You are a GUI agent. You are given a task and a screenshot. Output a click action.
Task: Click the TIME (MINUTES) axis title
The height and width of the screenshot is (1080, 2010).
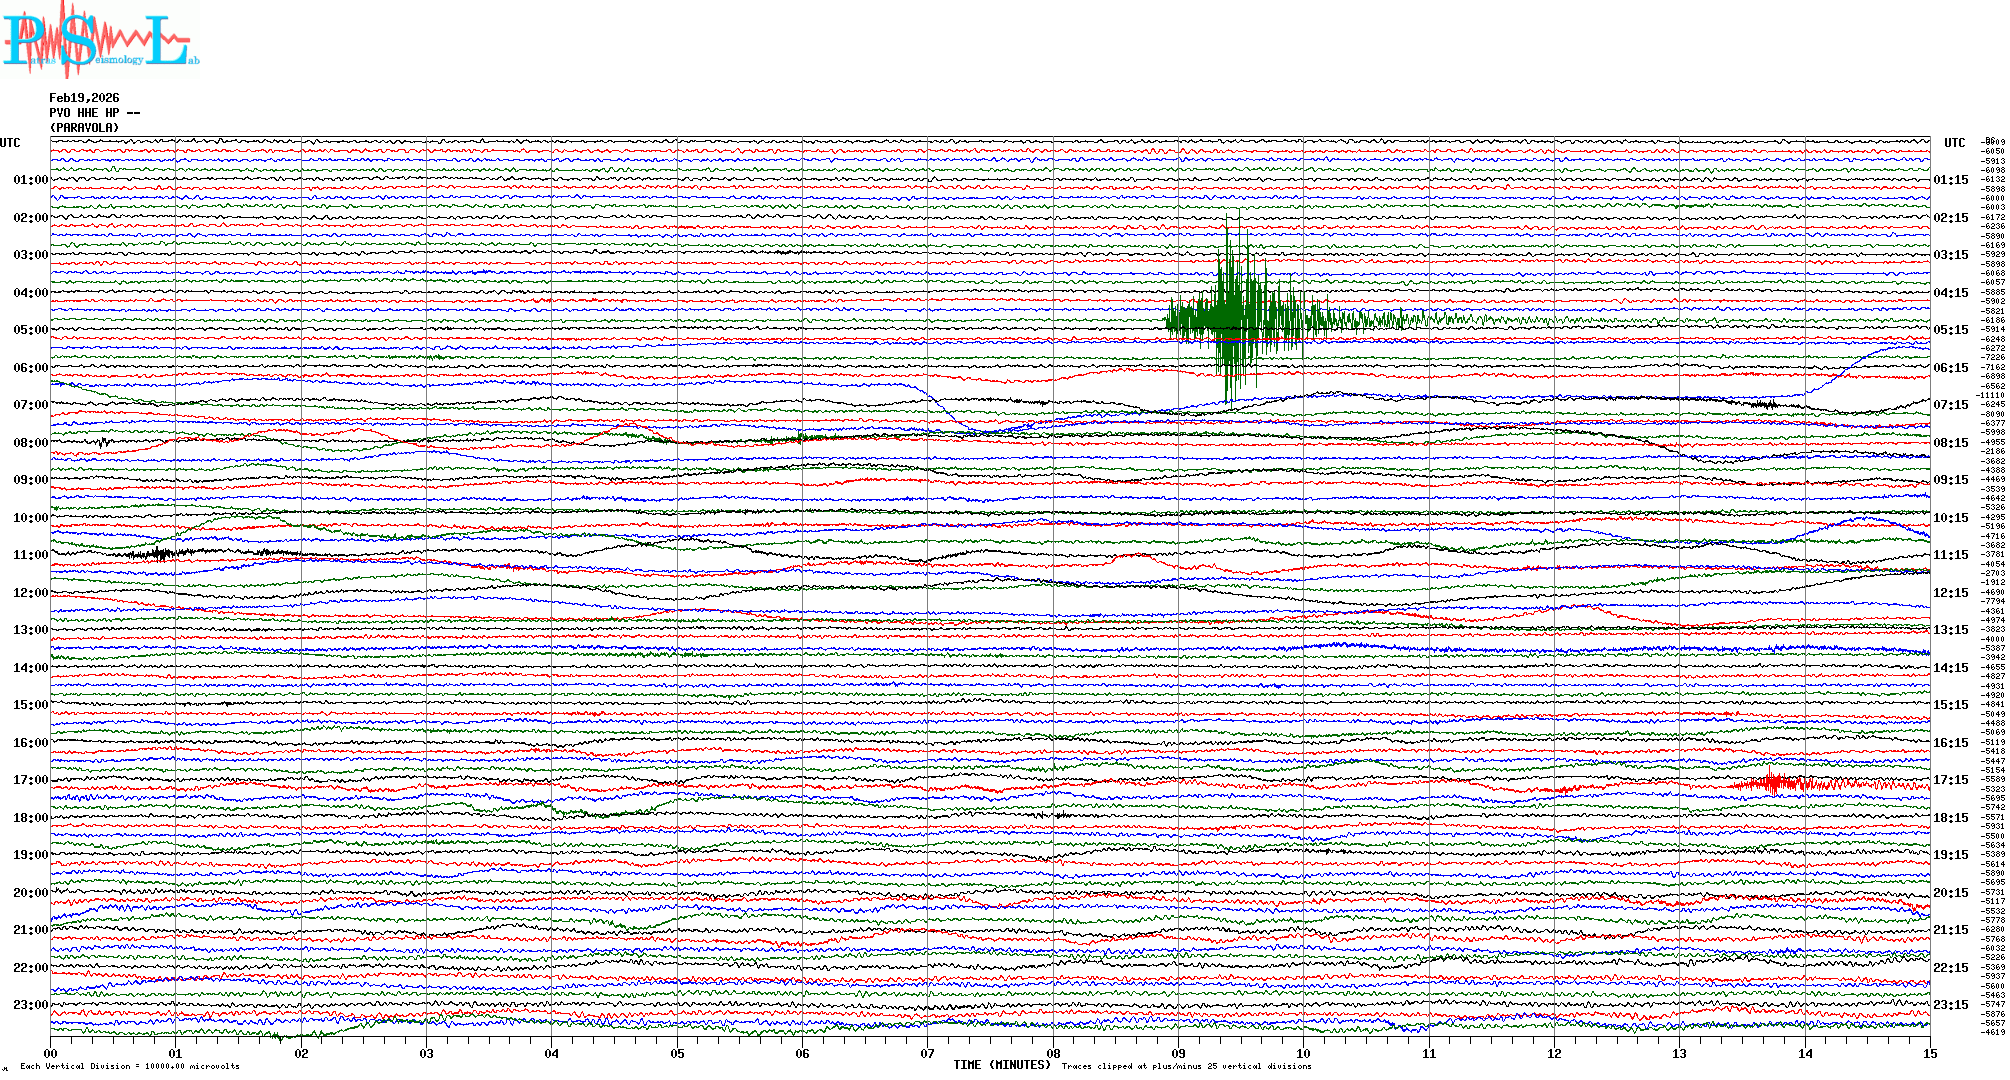pos(1002,1065)
